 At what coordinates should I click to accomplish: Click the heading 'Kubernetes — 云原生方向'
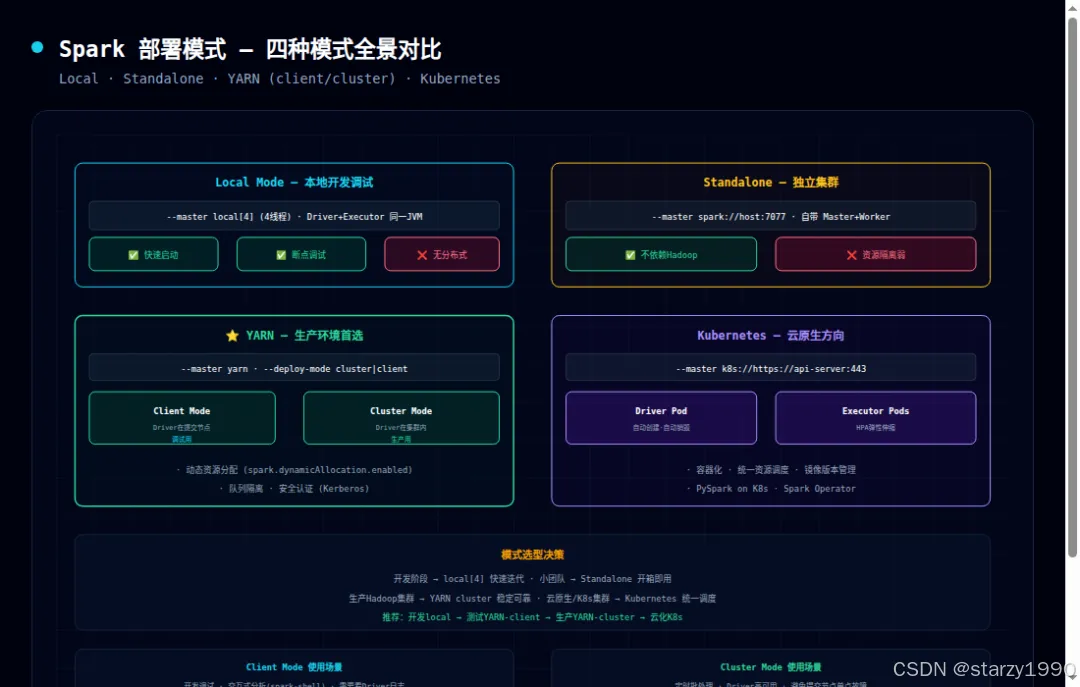771,336
